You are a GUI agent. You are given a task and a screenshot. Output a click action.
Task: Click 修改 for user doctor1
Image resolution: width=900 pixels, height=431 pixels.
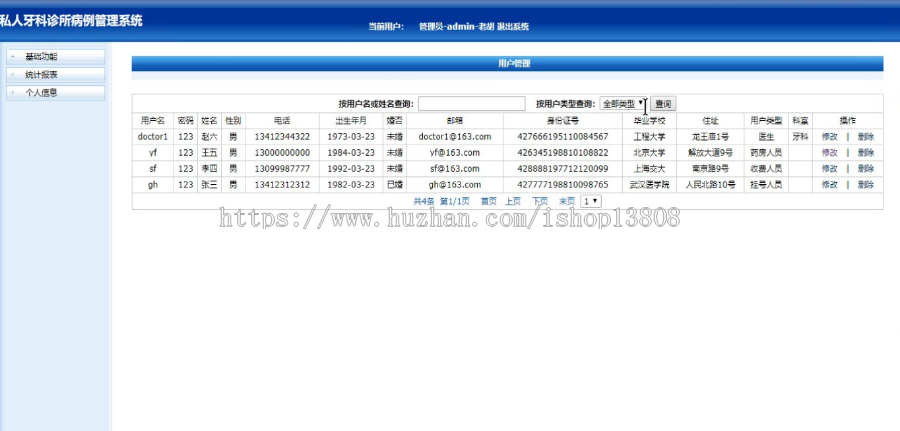tap(829, 137)
